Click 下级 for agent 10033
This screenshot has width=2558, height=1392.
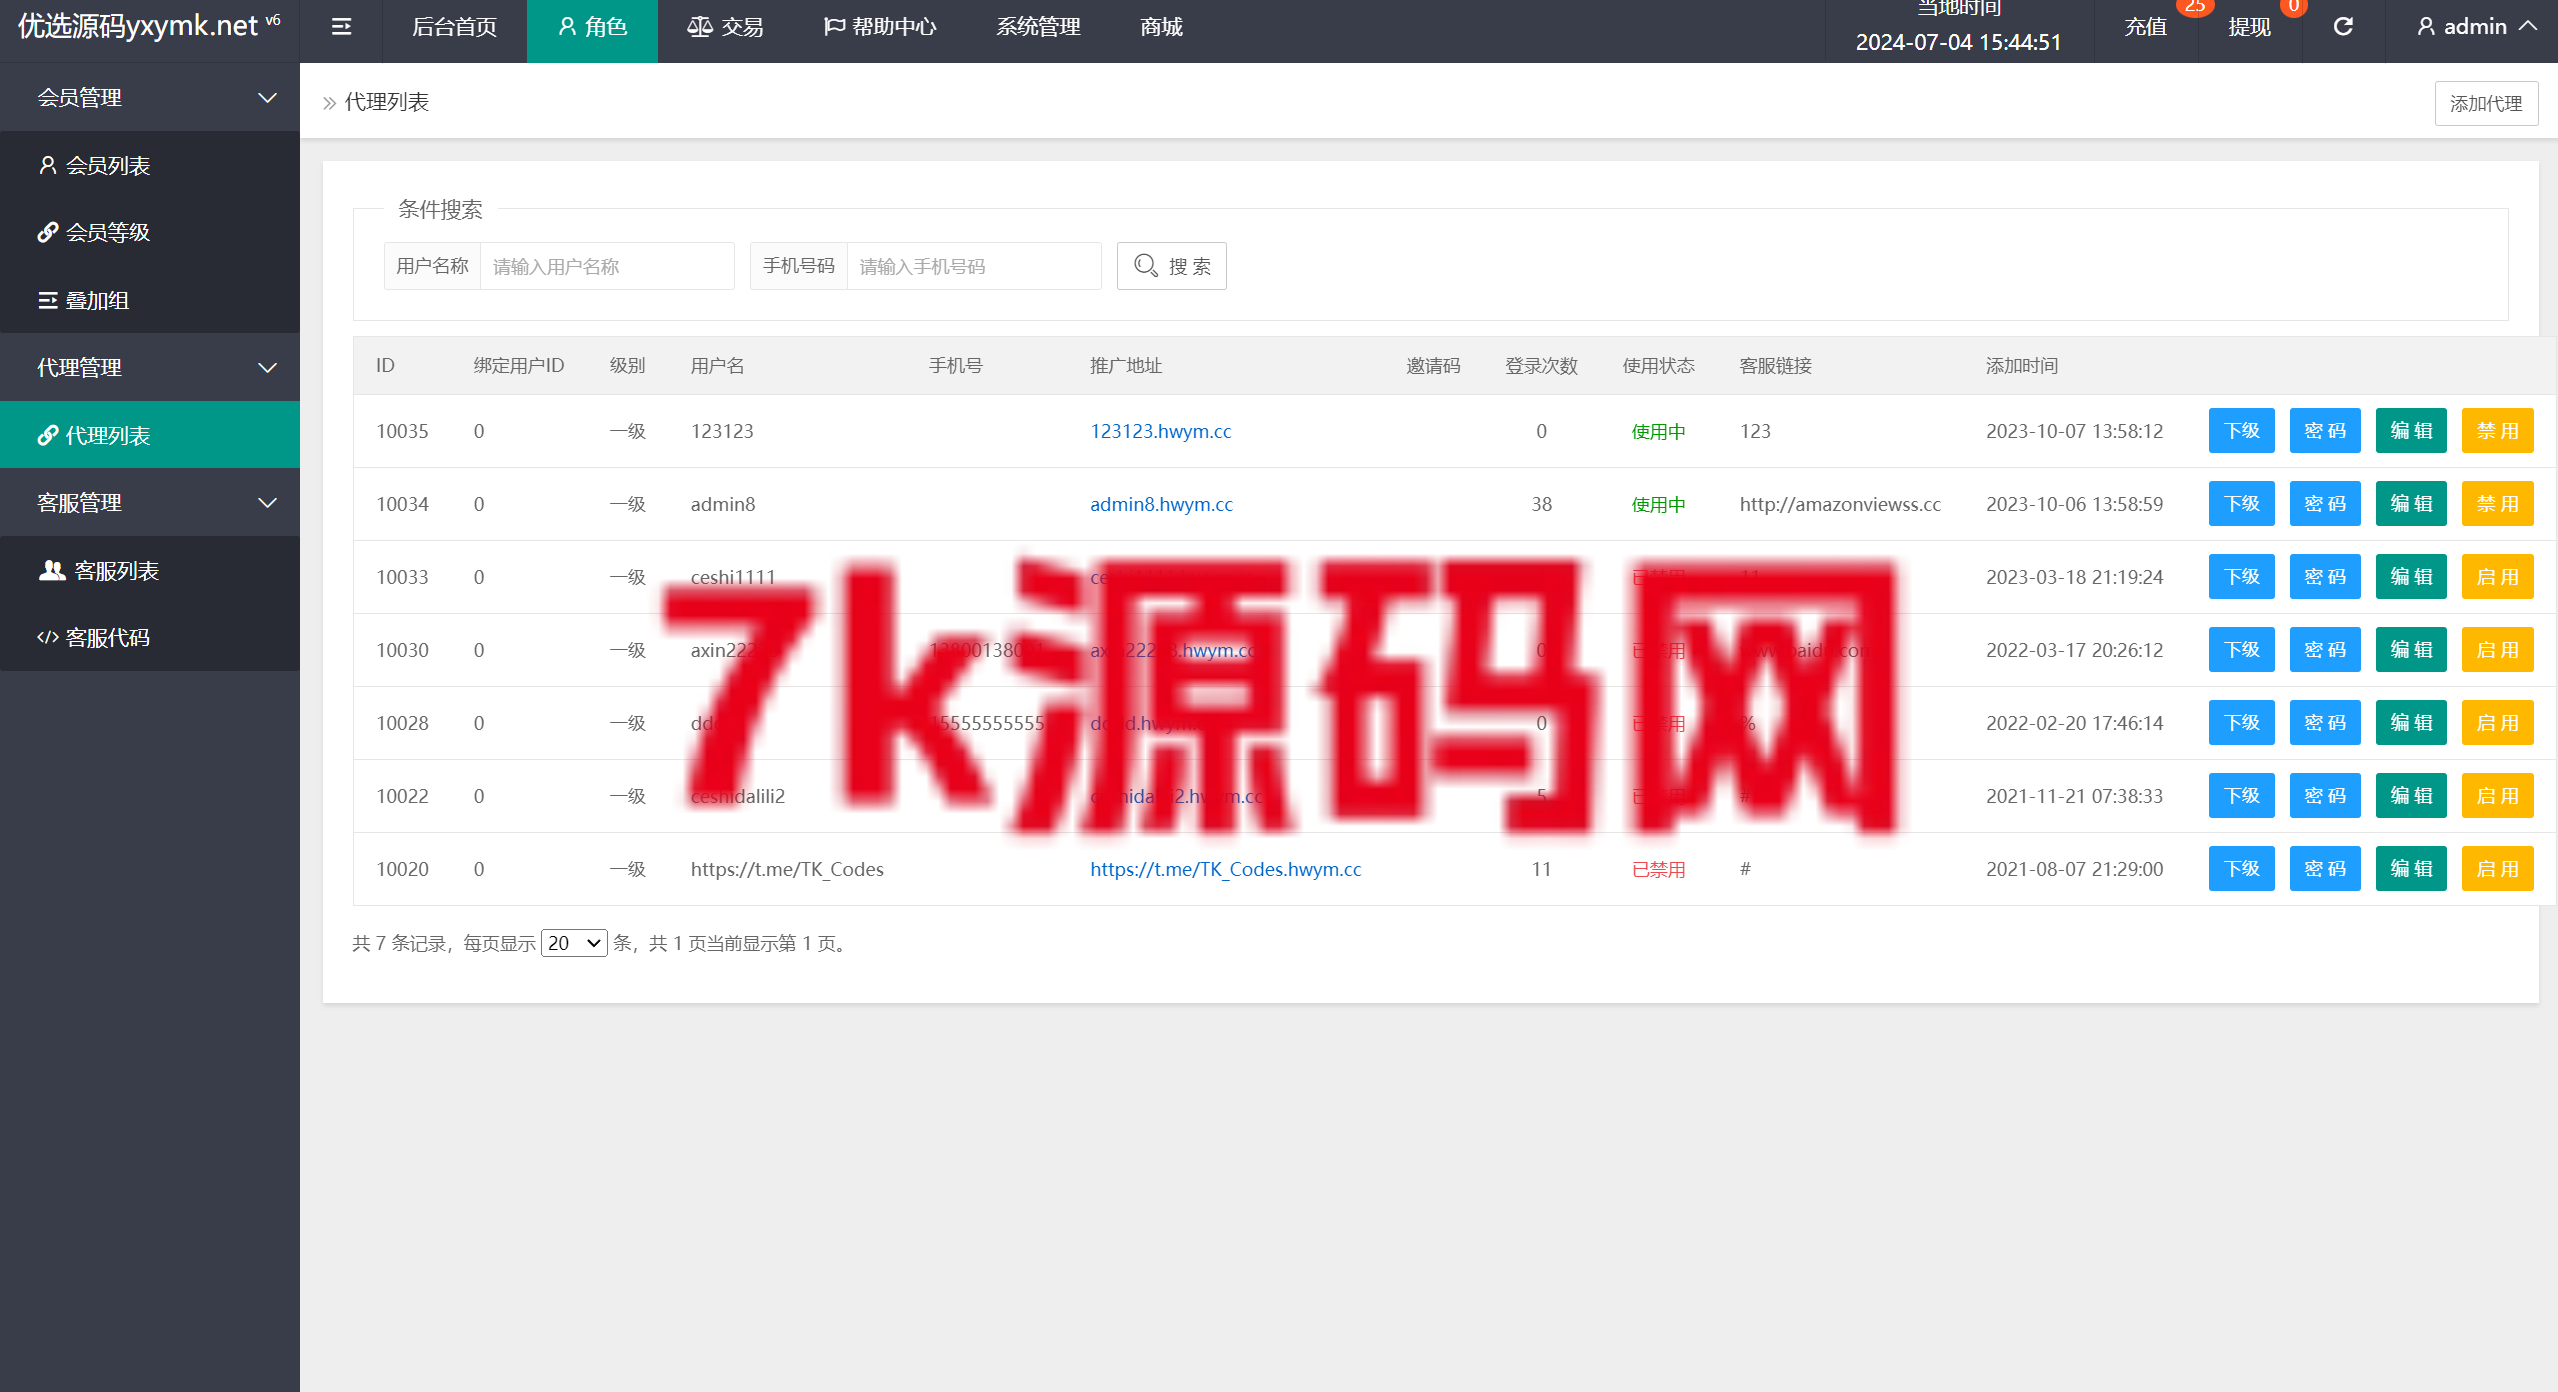pyautogui.click(x=2242, y=577)
